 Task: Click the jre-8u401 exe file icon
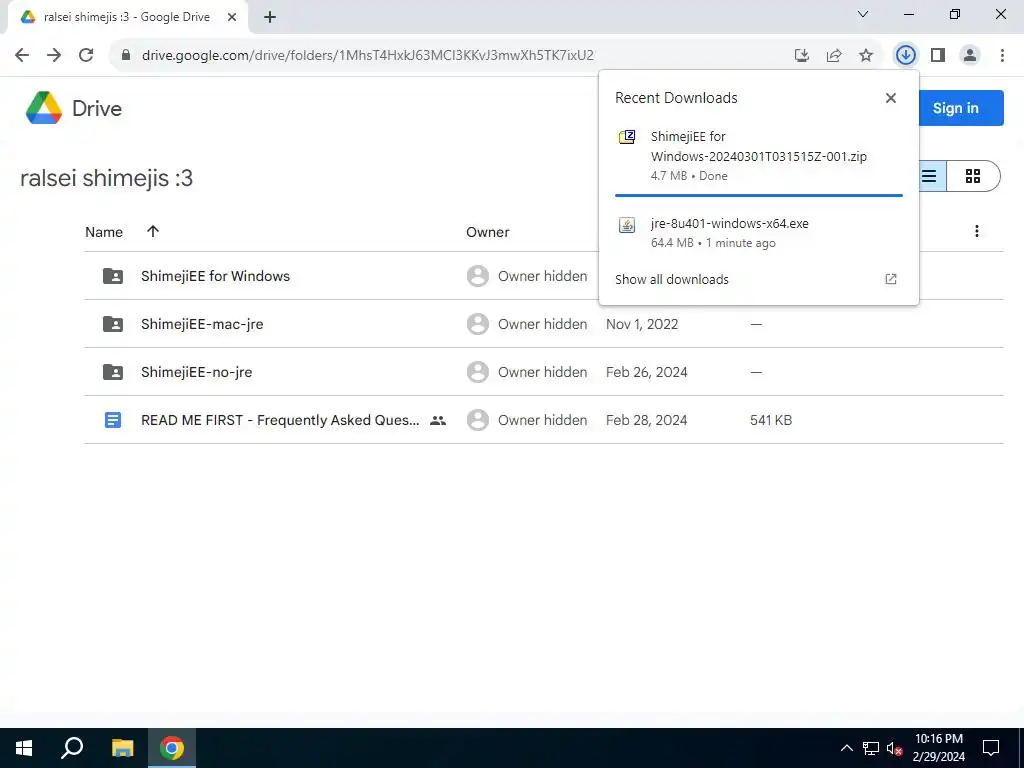click(627, 225)
